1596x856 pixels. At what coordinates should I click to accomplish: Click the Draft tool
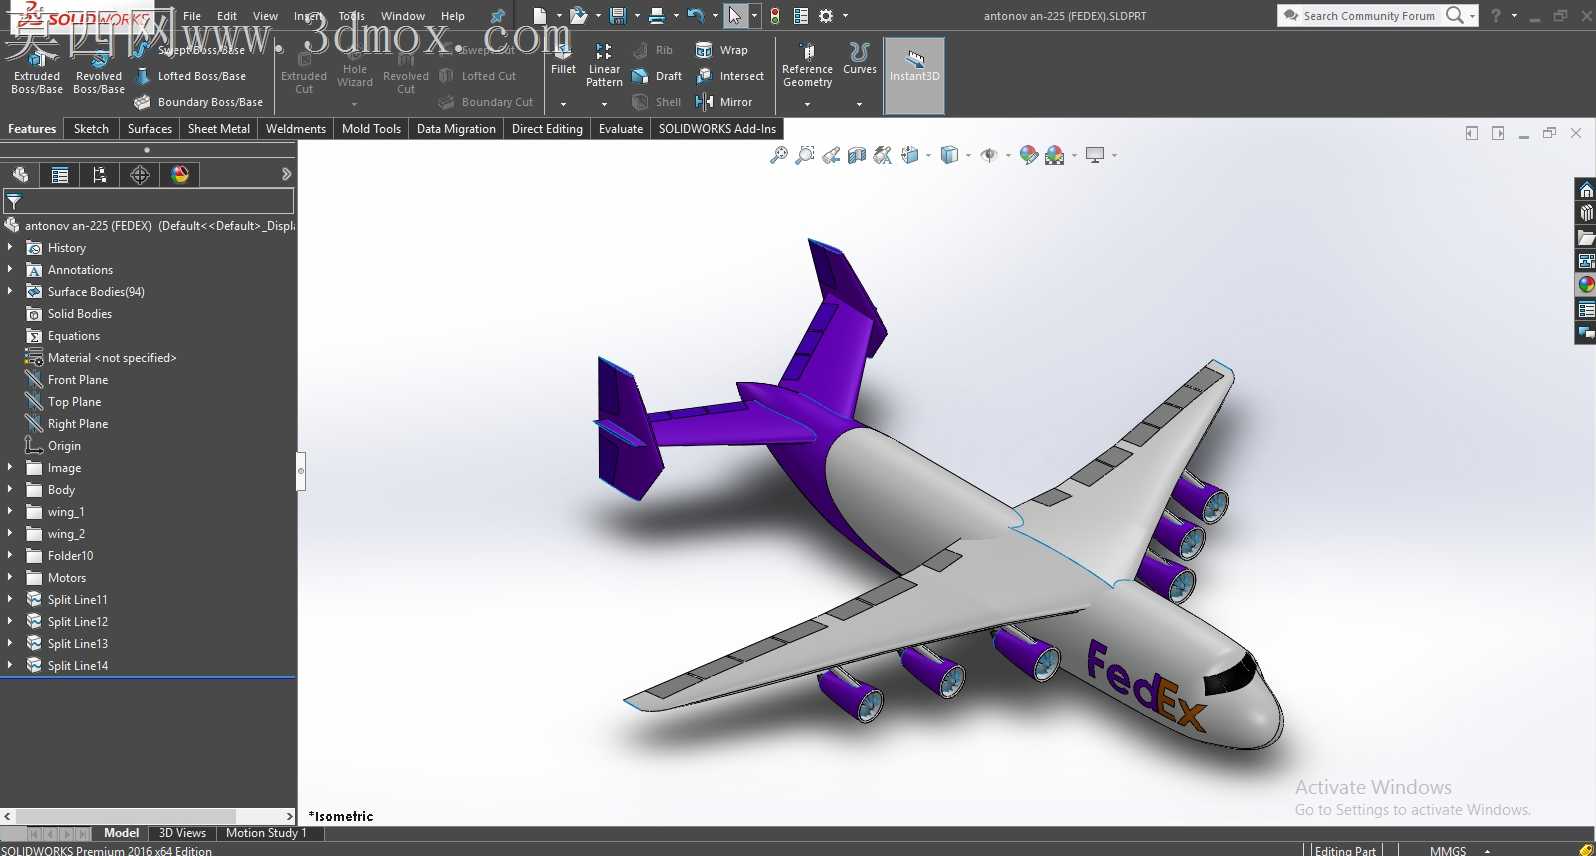[657, 76]
